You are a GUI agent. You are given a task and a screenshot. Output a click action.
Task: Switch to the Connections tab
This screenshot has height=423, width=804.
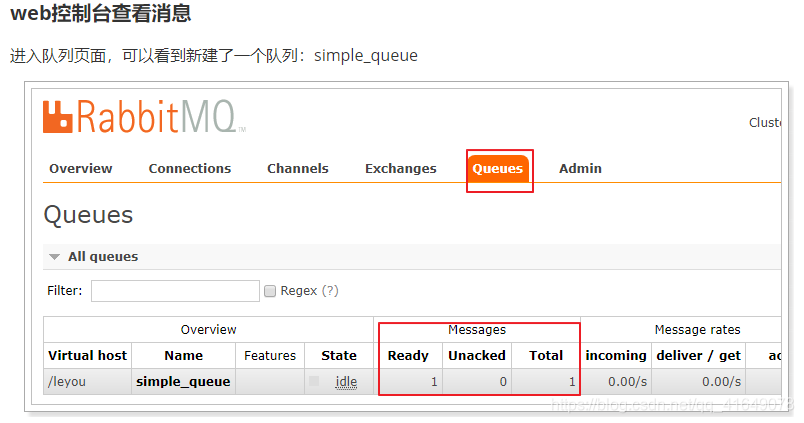pos(190,169)
